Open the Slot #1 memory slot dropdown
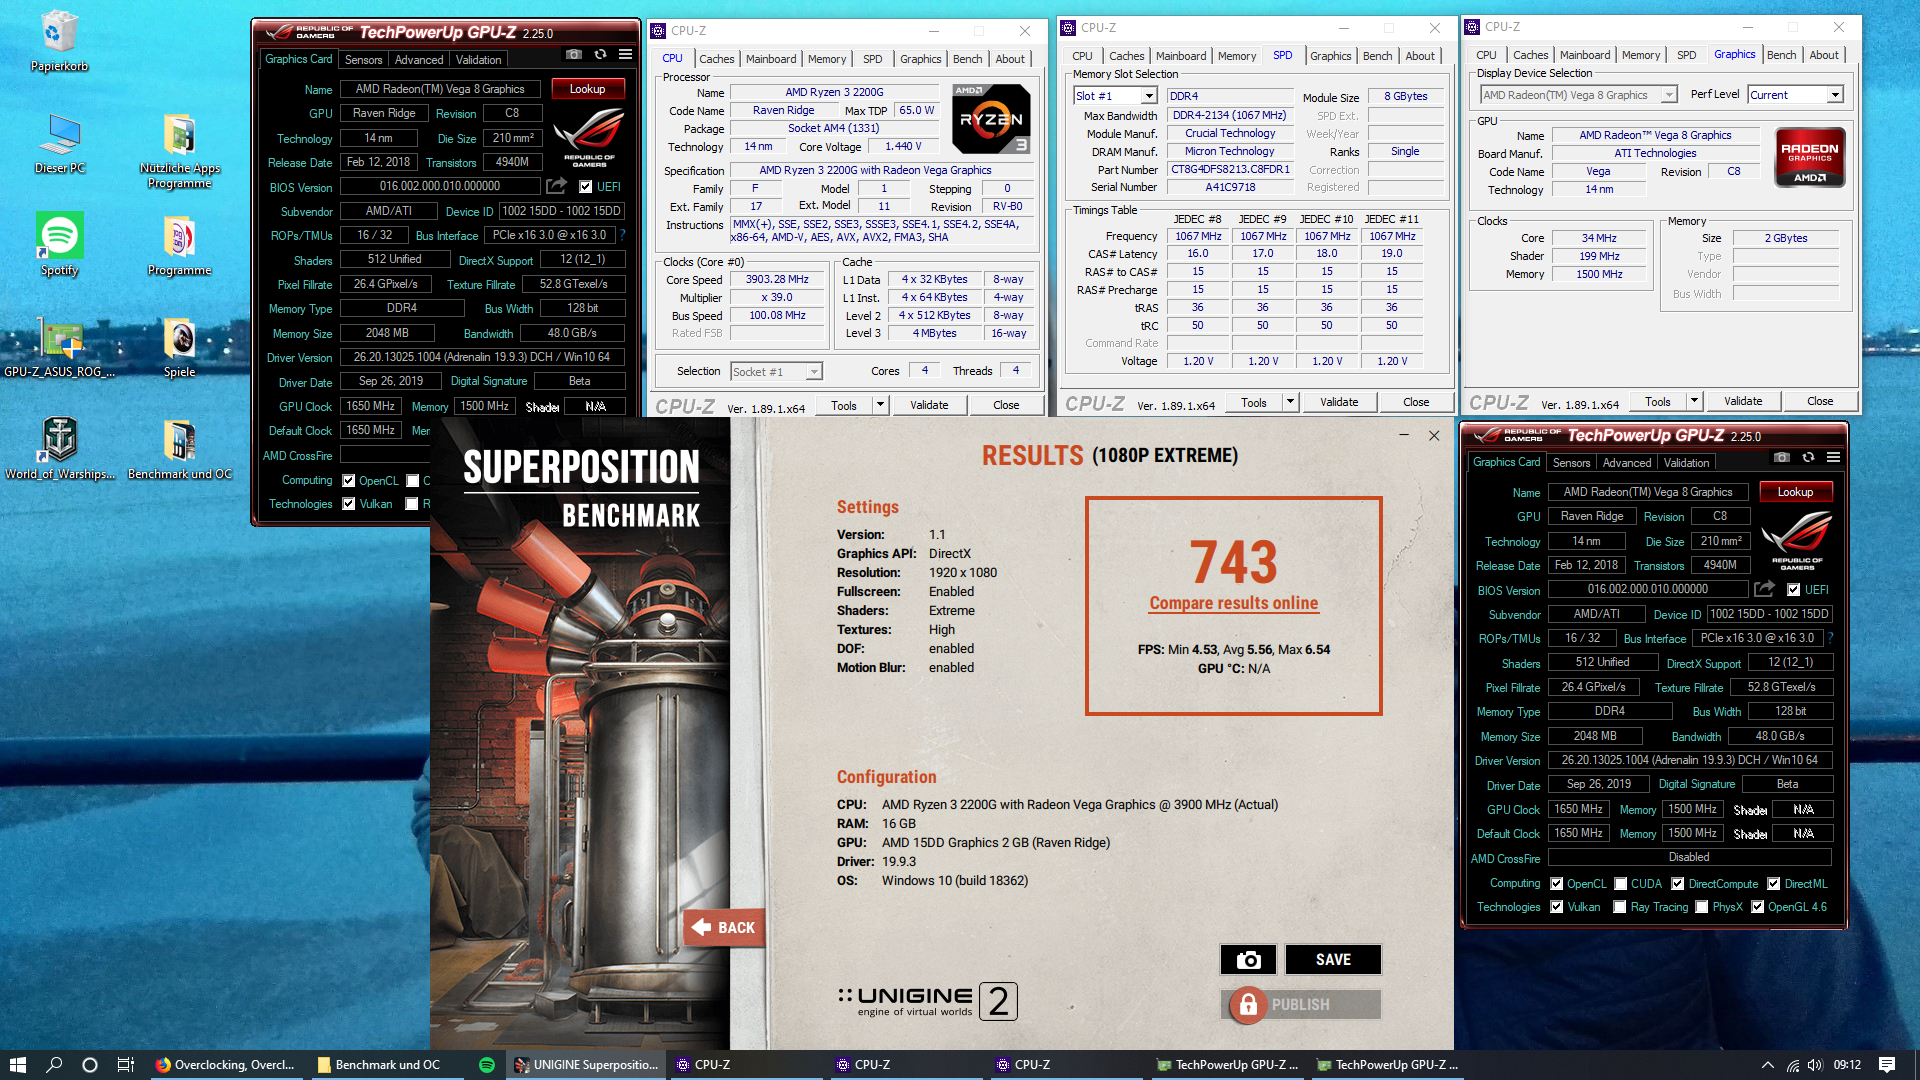 click(x=1115, y=96)
